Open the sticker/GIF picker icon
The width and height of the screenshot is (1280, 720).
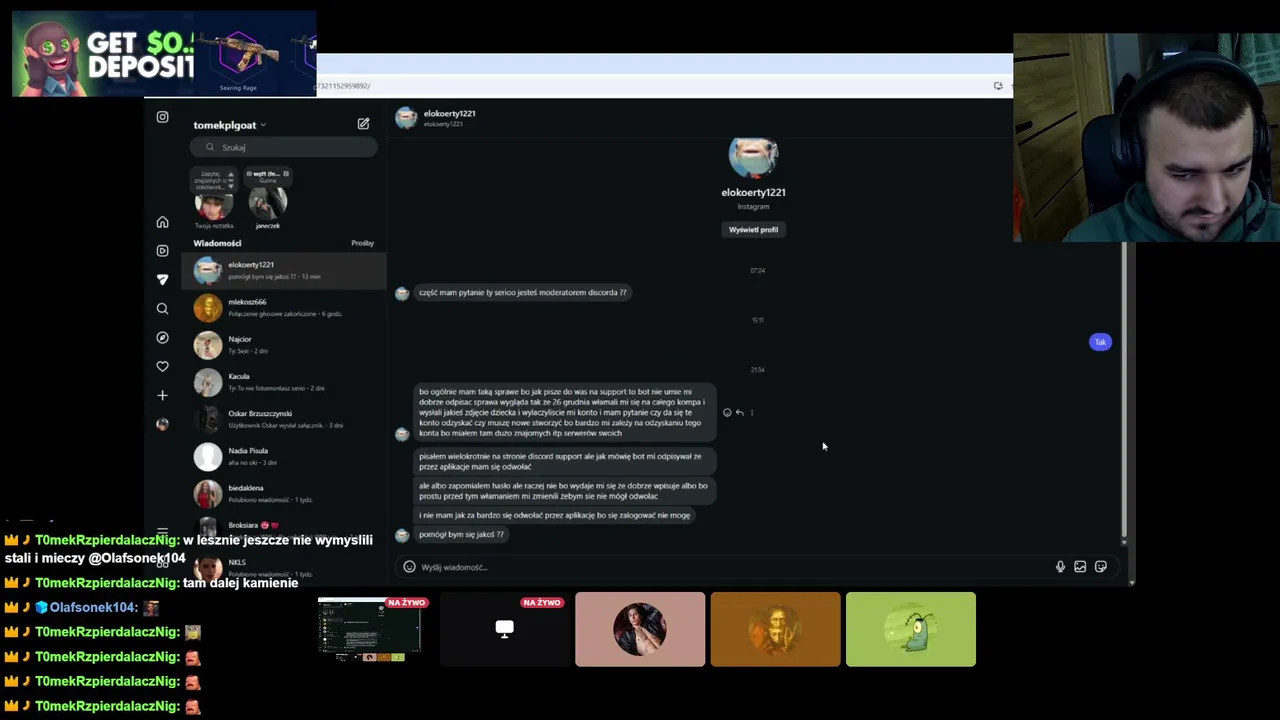pyautogui.click(x=1100, y=567)
